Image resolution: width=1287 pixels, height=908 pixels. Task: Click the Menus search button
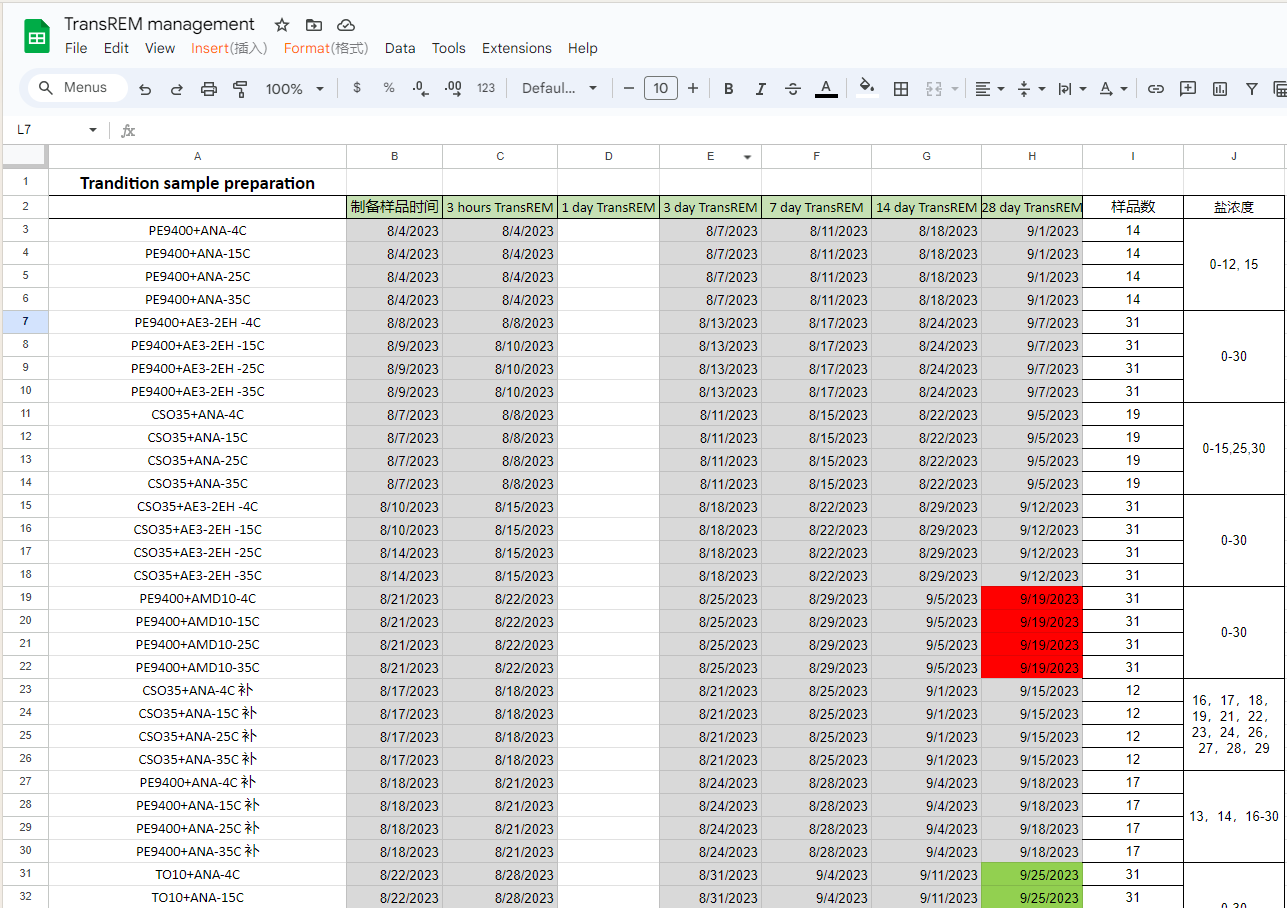pyautogui.click(x=74, y=88)
